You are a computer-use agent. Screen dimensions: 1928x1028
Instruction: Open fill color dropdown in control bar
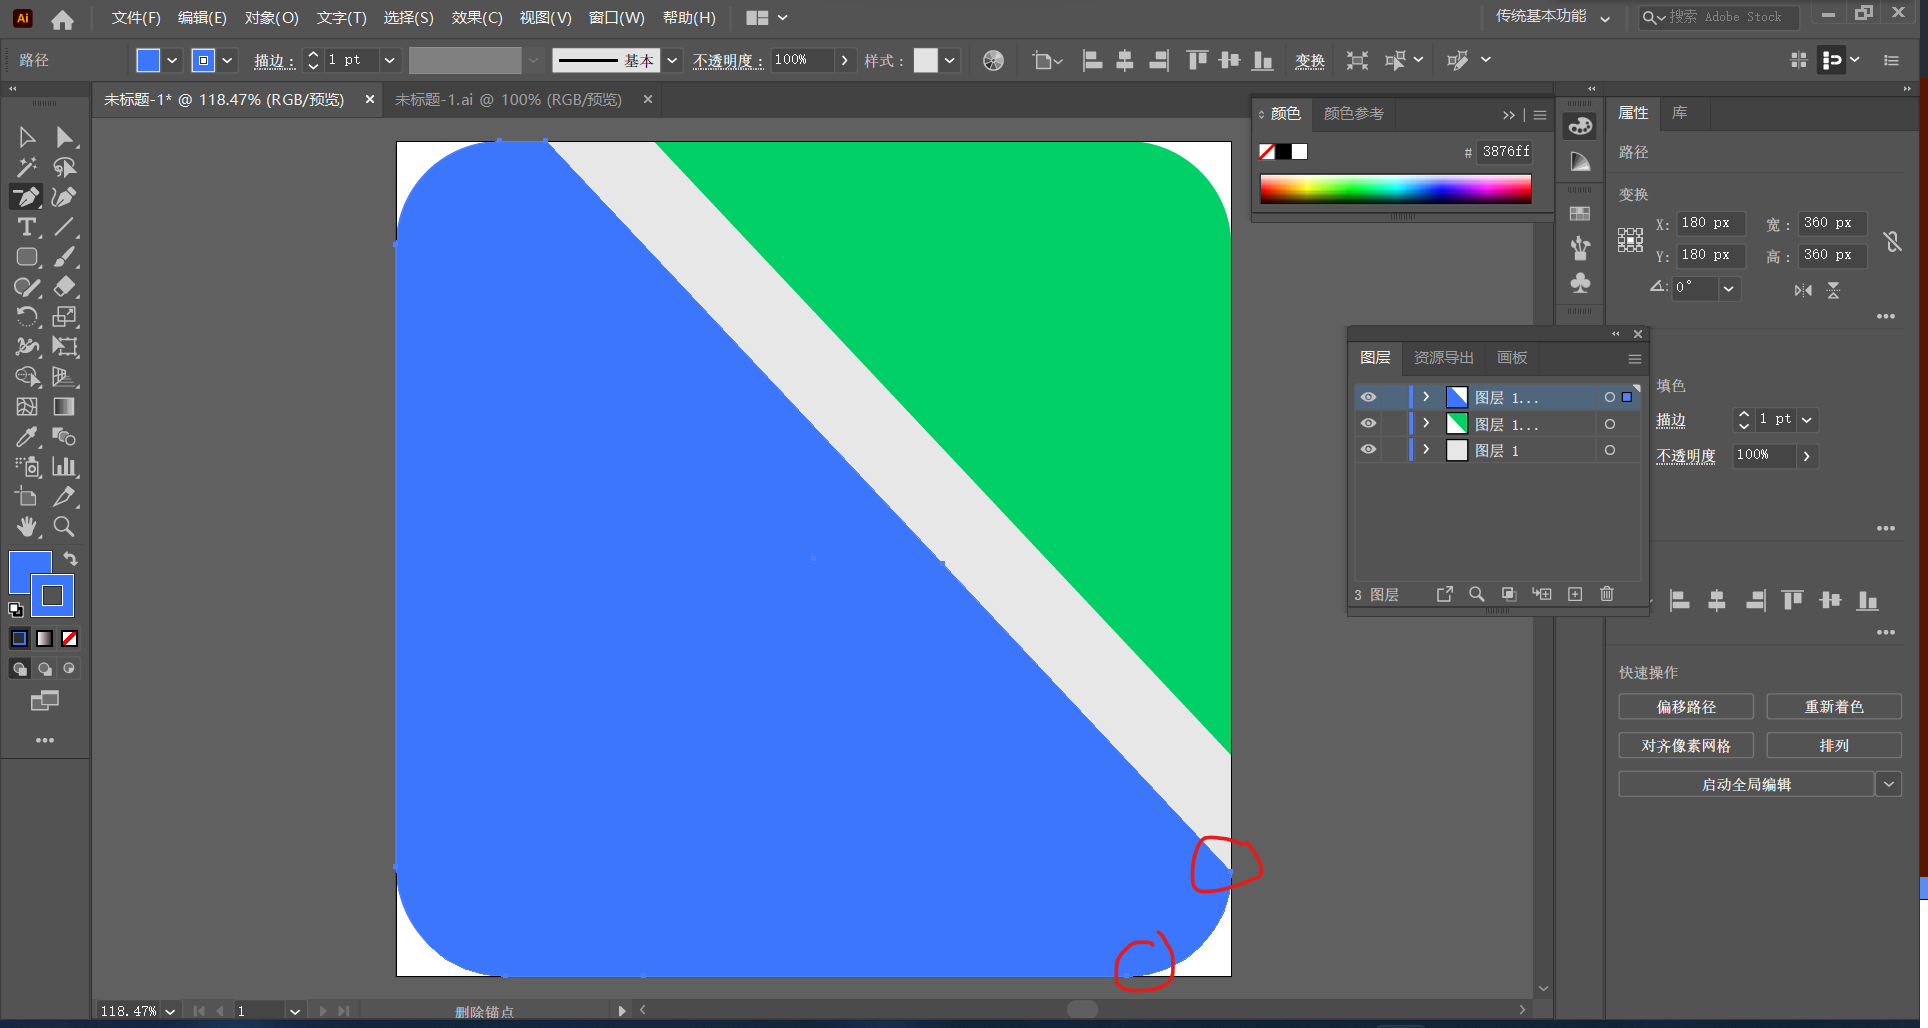pos(172,60)
